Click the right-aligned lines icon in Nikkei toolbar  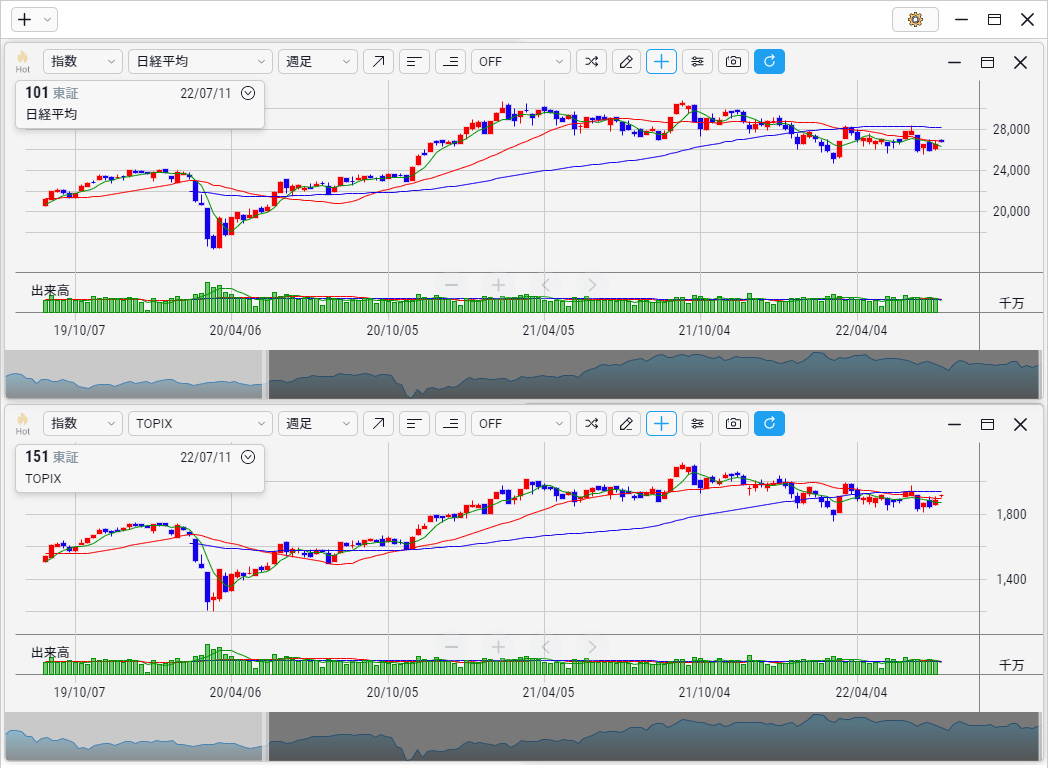[x=450, y=61]
